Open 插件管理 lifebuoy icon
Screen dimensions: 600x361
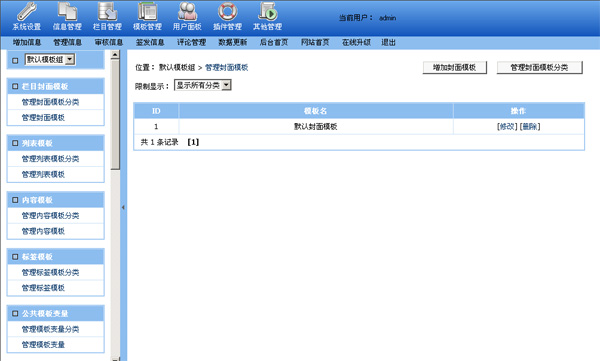(x=228, y=11)
